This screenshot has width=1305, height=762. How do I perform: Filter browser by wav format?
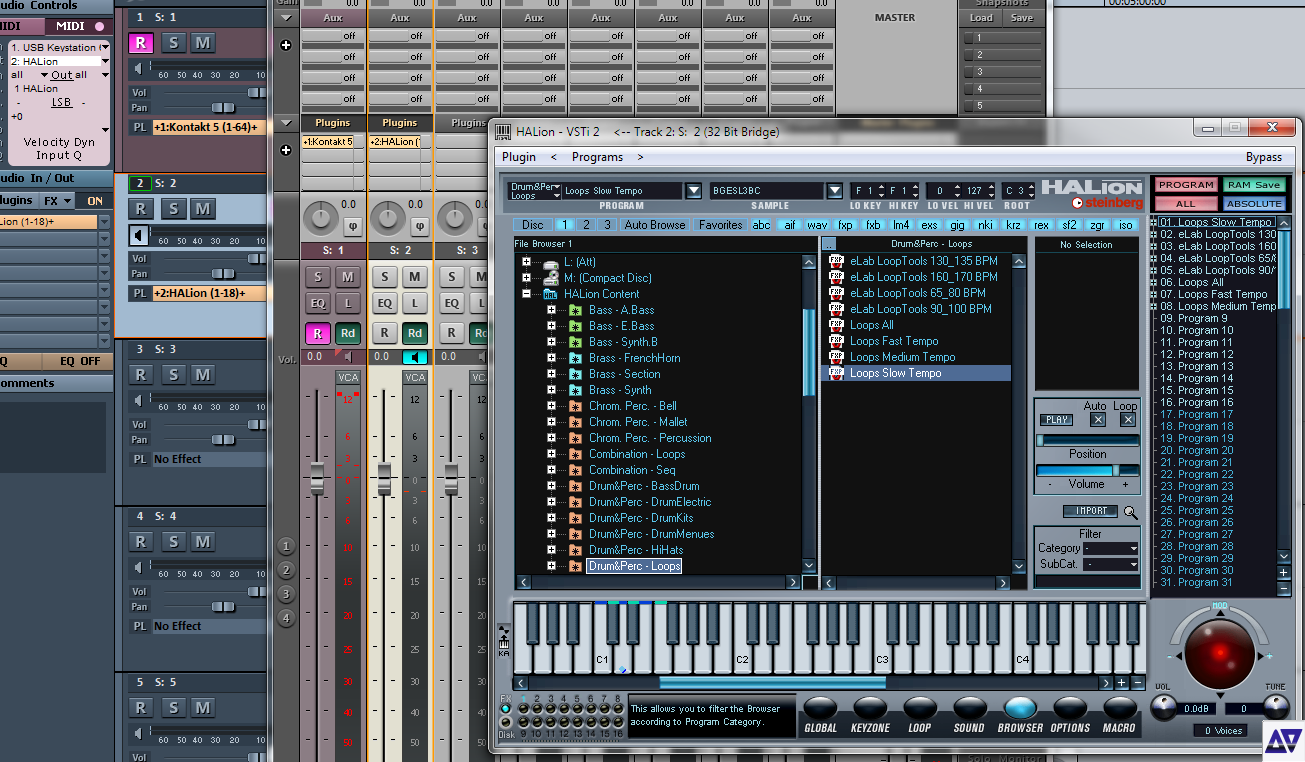(817, 225)
